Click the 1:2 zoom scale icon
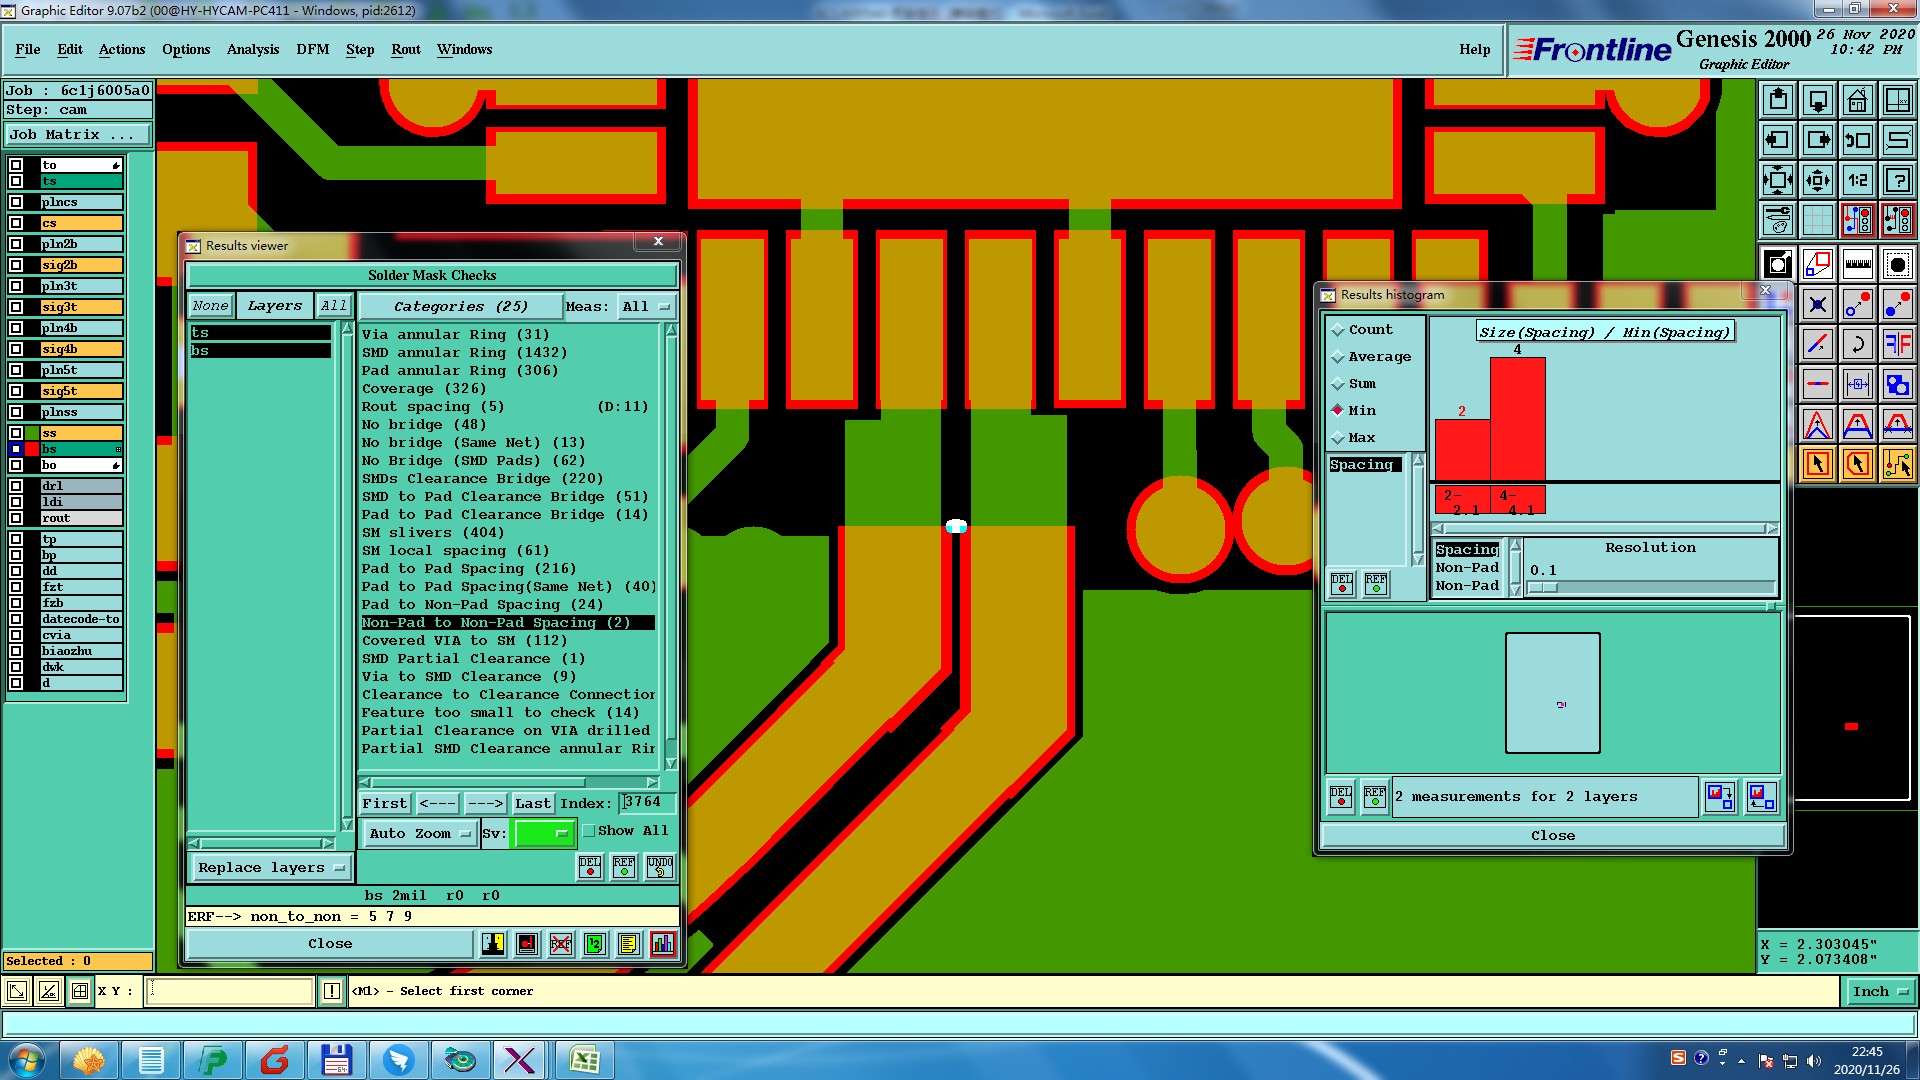This screenshot has width=1920, height=1080. (x=1857, y=180)
